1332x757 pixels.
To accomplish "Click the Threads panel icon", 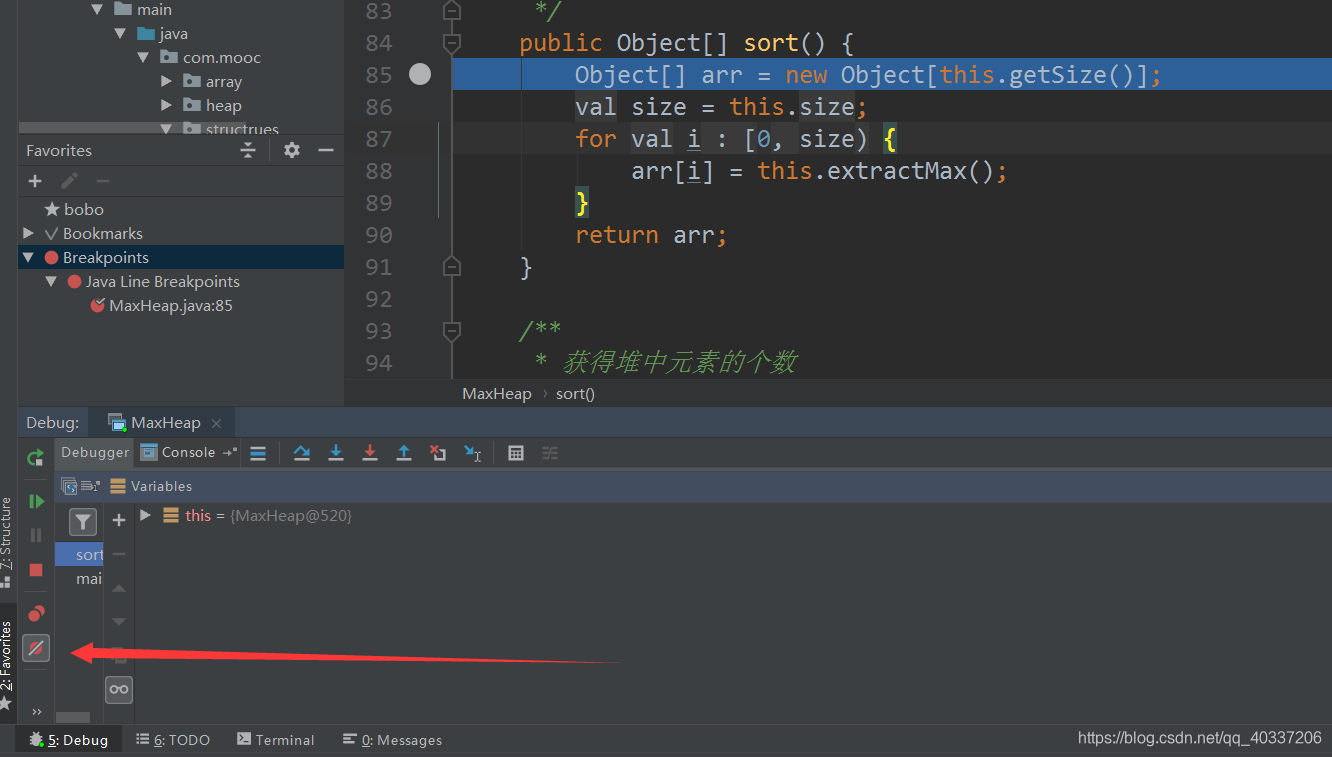I will point(90,486).
